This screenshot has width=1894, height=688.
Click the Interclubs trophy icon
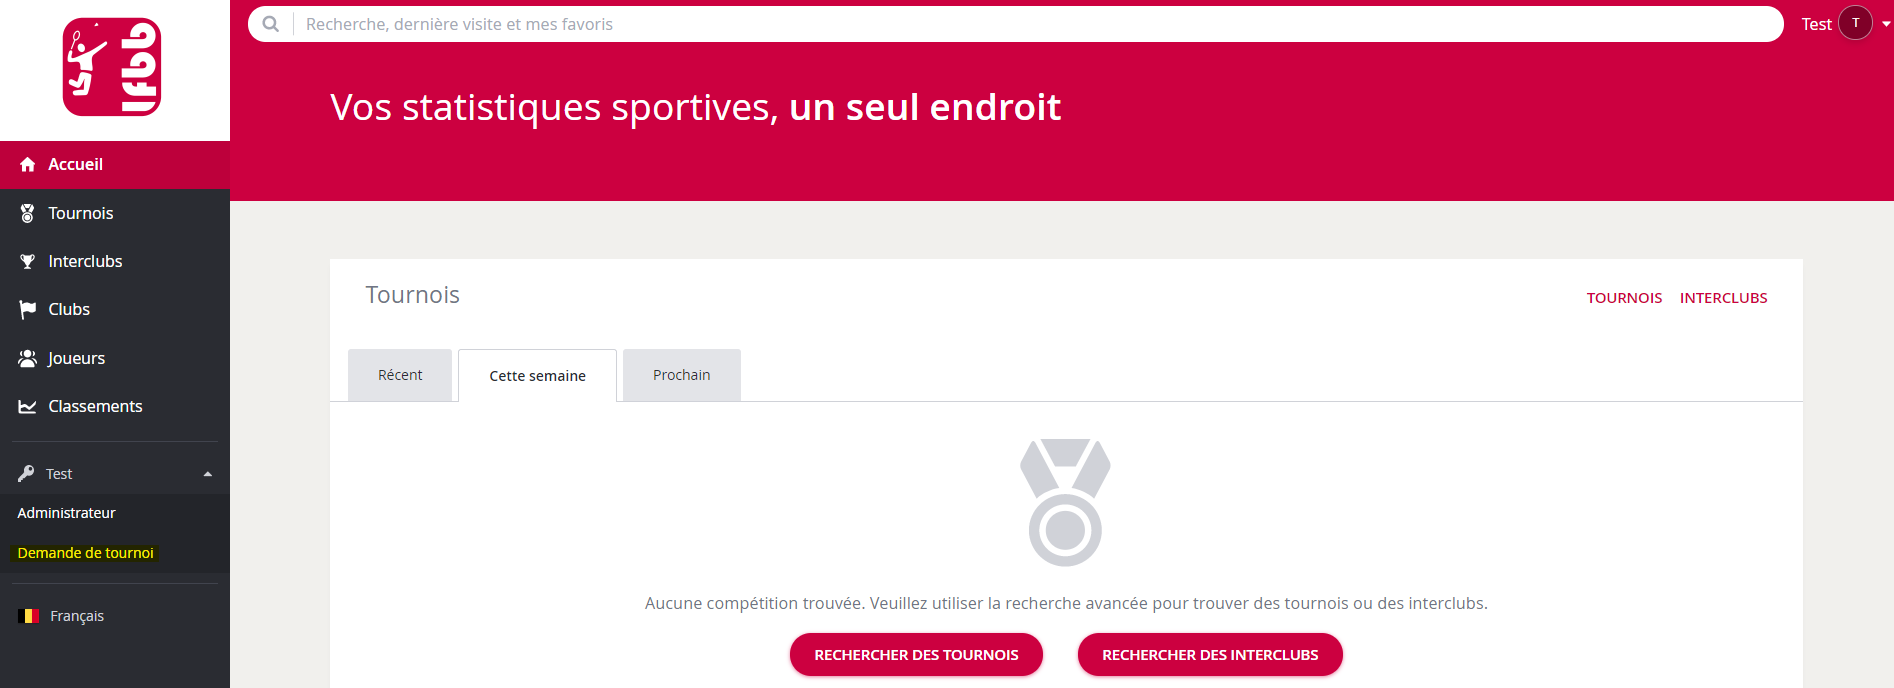tap(28, 261)
